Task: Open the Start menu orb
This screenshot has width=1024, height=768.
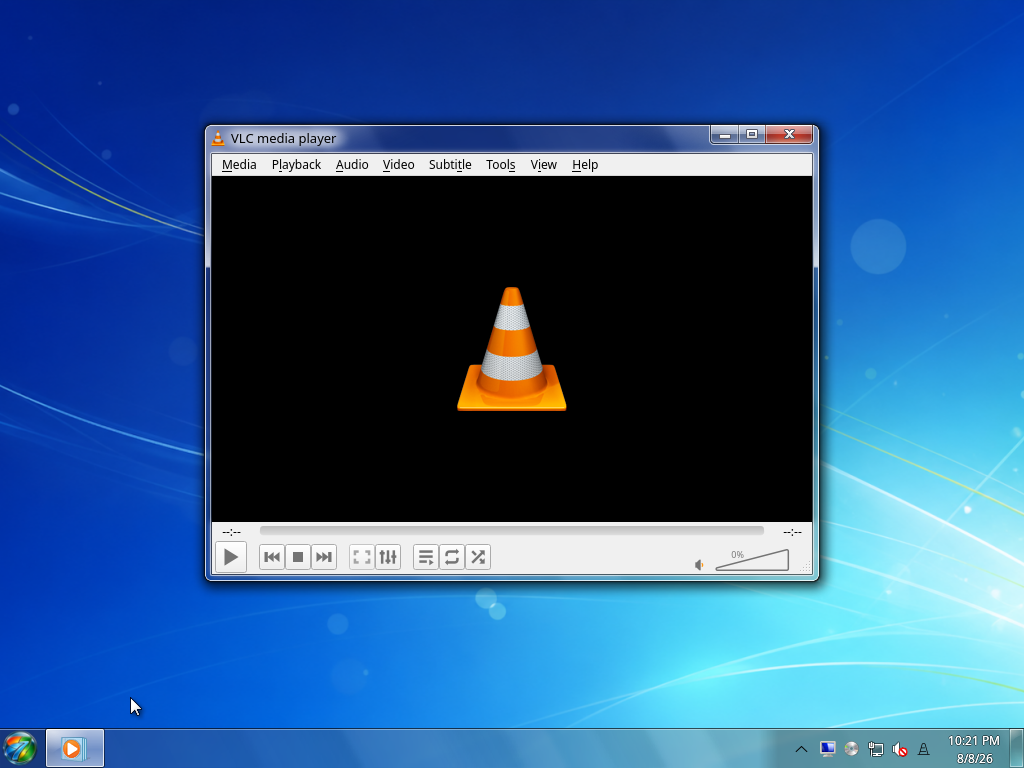Action: click(x=20, y=748)
